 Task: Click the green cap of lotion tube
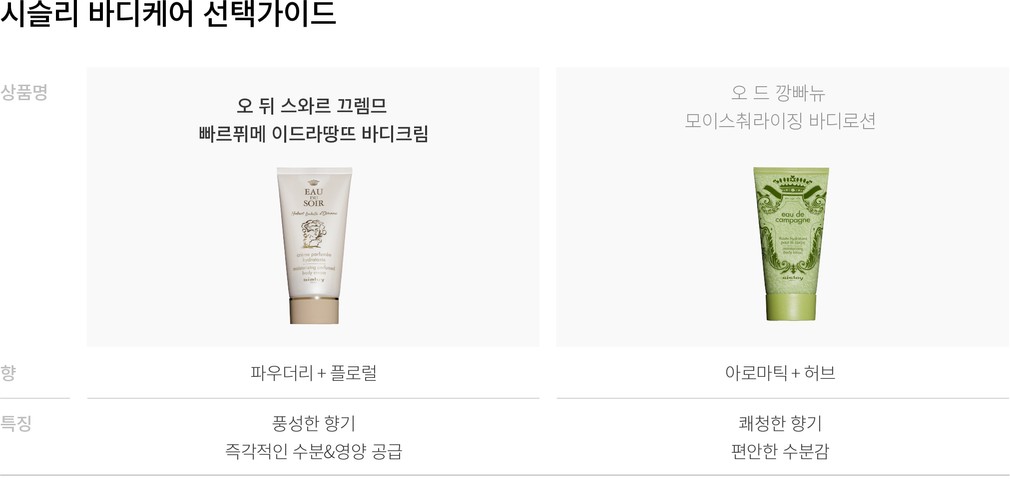[x=791, y=307]
